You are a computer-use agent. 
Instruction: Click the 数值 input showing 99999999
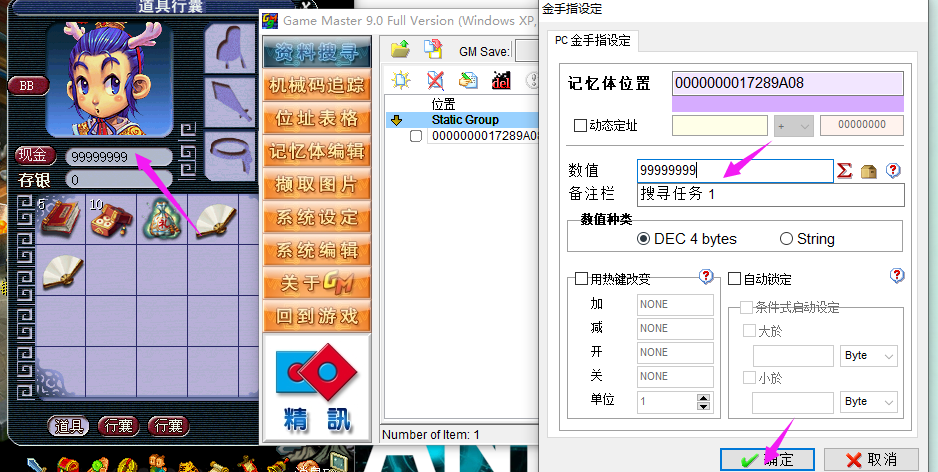tap(735, 170)
